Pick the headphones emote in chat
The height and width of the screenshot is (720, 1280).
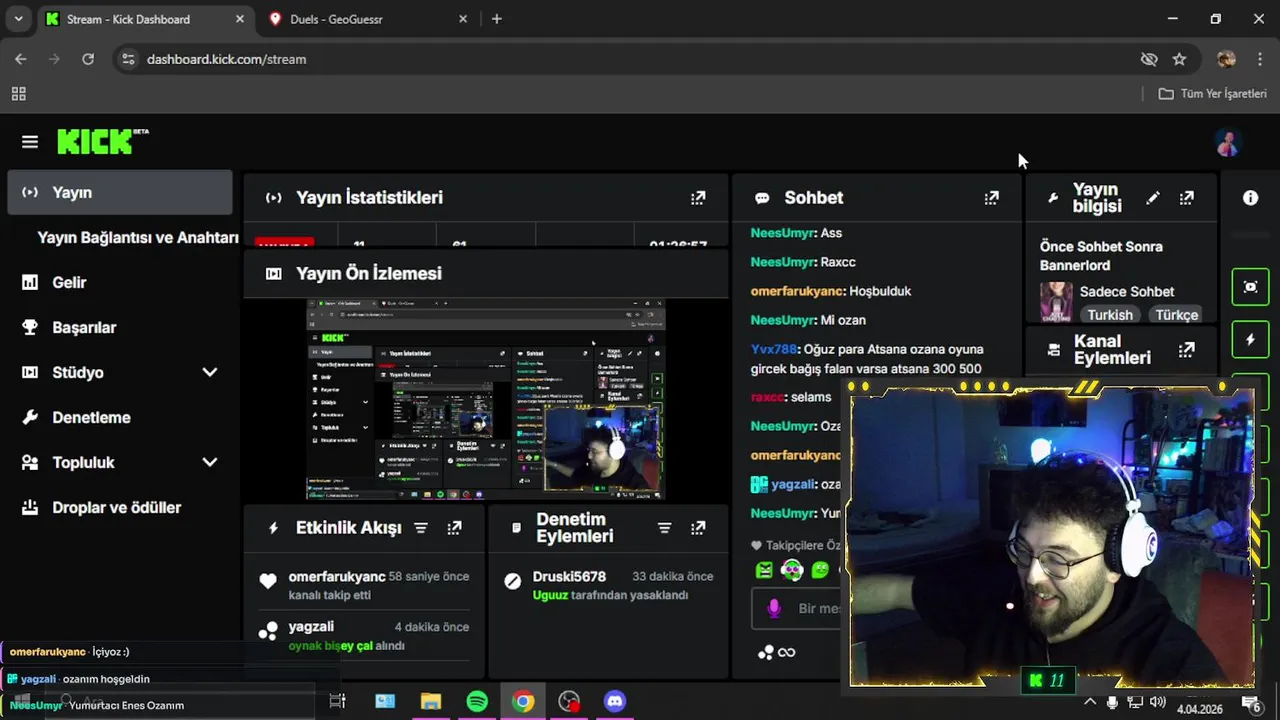[792, 570]
